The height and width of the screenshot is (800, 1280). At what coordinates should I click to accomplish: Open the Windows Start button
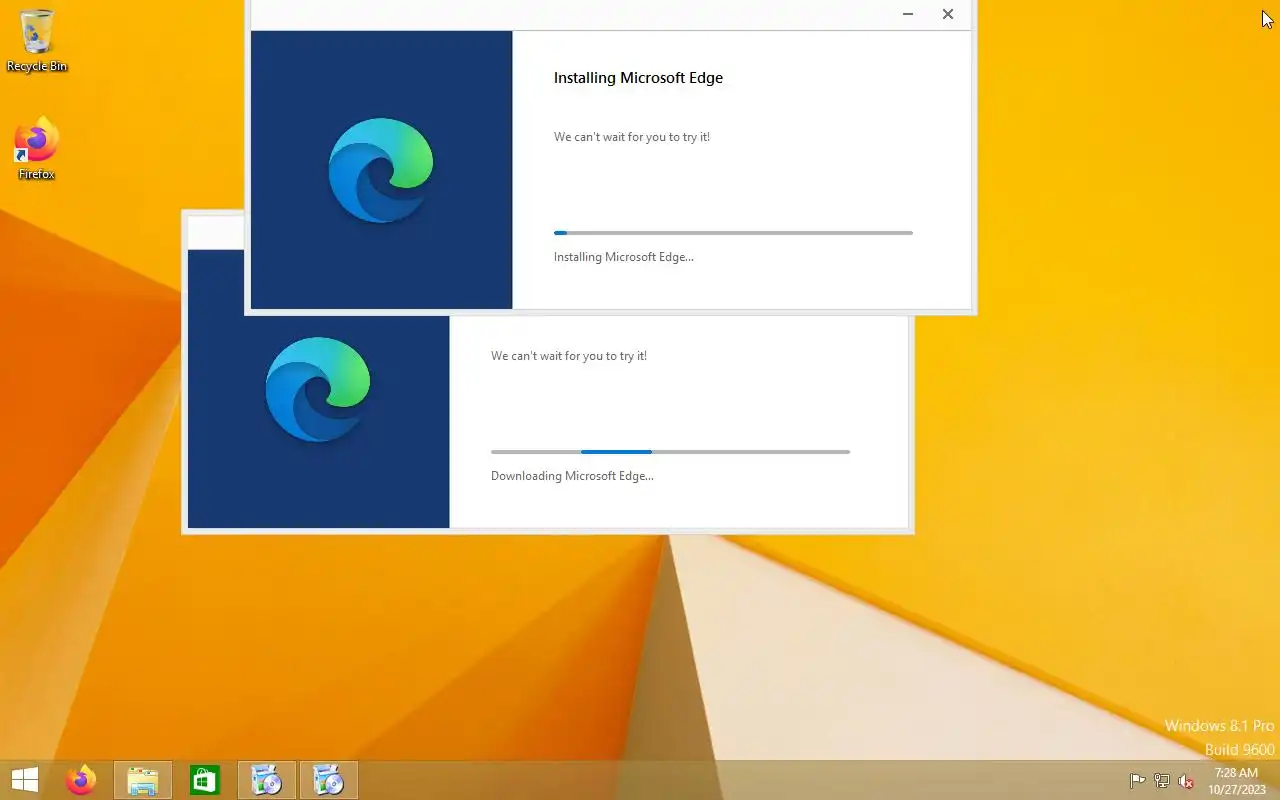(x=25, y=780)
